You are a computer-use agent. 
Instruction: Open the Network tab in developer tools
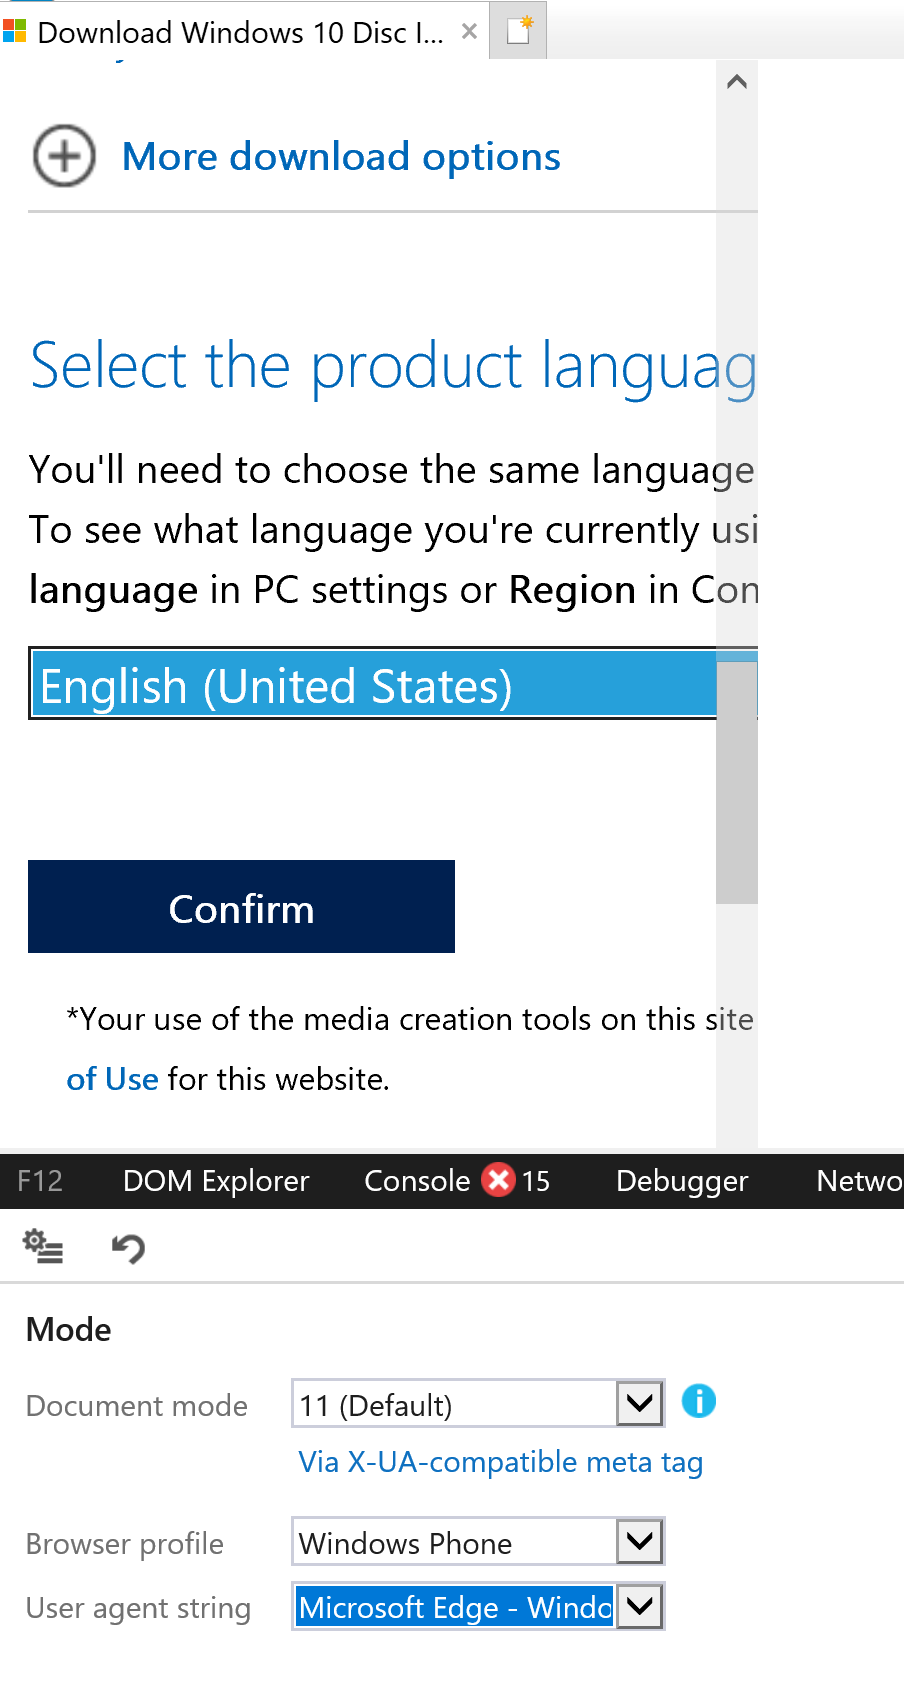point(859,1181)
